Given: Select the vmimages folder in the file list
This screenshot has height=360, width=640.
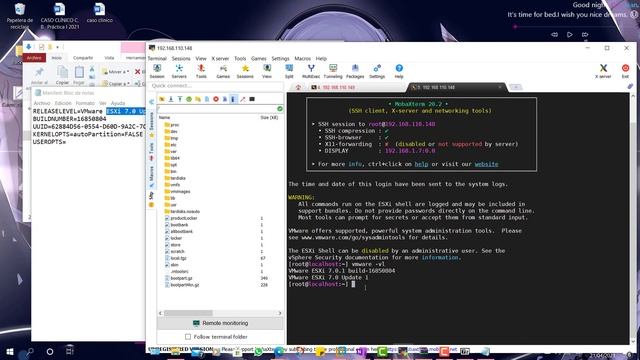Looking at the screenshot, I should (x=177, y=191).
